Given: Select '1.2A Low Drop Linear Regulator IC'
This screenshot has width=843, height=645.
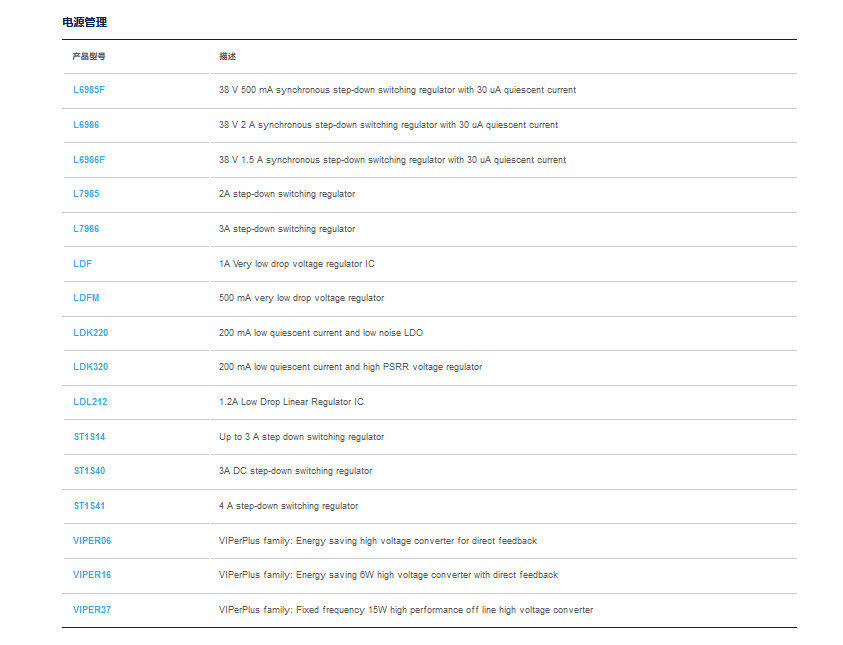Looking at the screenshot, I should (x=291, y=402).
